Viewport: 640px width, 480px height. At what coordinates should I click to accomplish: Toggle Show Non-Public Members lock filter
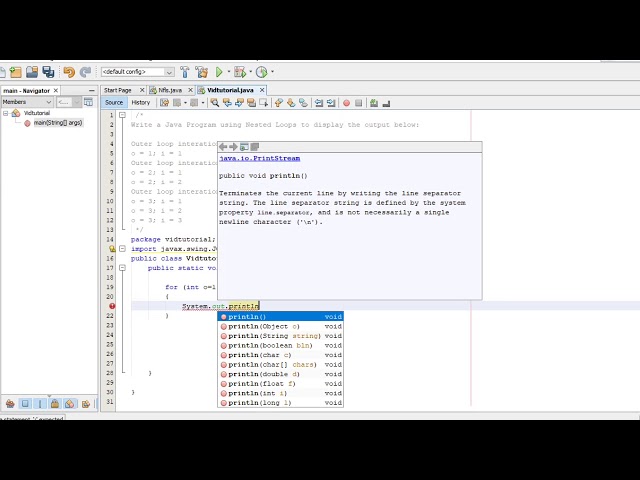55,404
